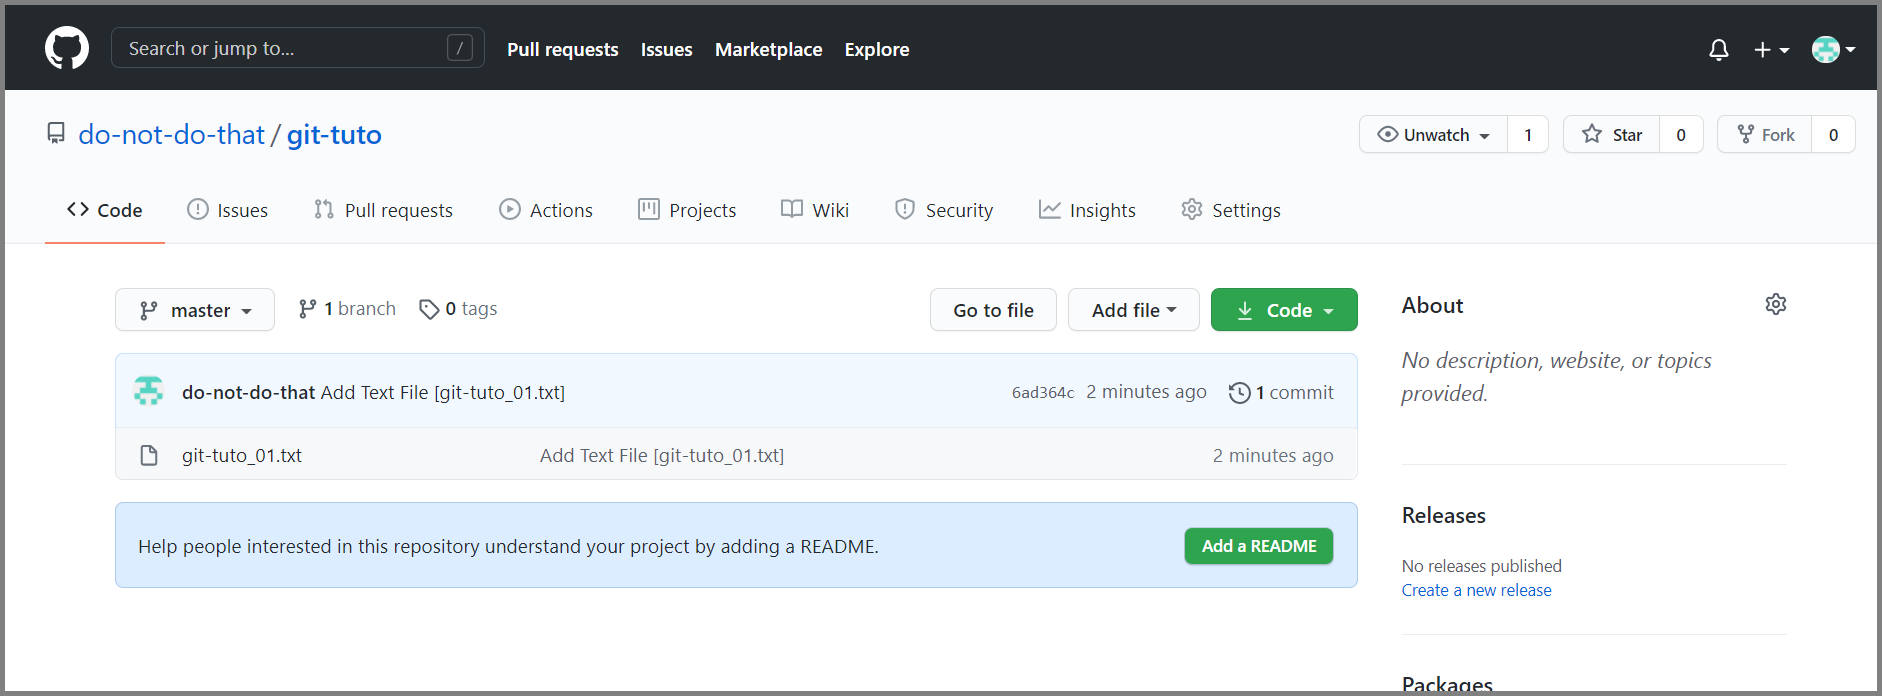Switch to the Issues repository tab
This screenshot has height=696, width=1882.
[x=228, y=210]
